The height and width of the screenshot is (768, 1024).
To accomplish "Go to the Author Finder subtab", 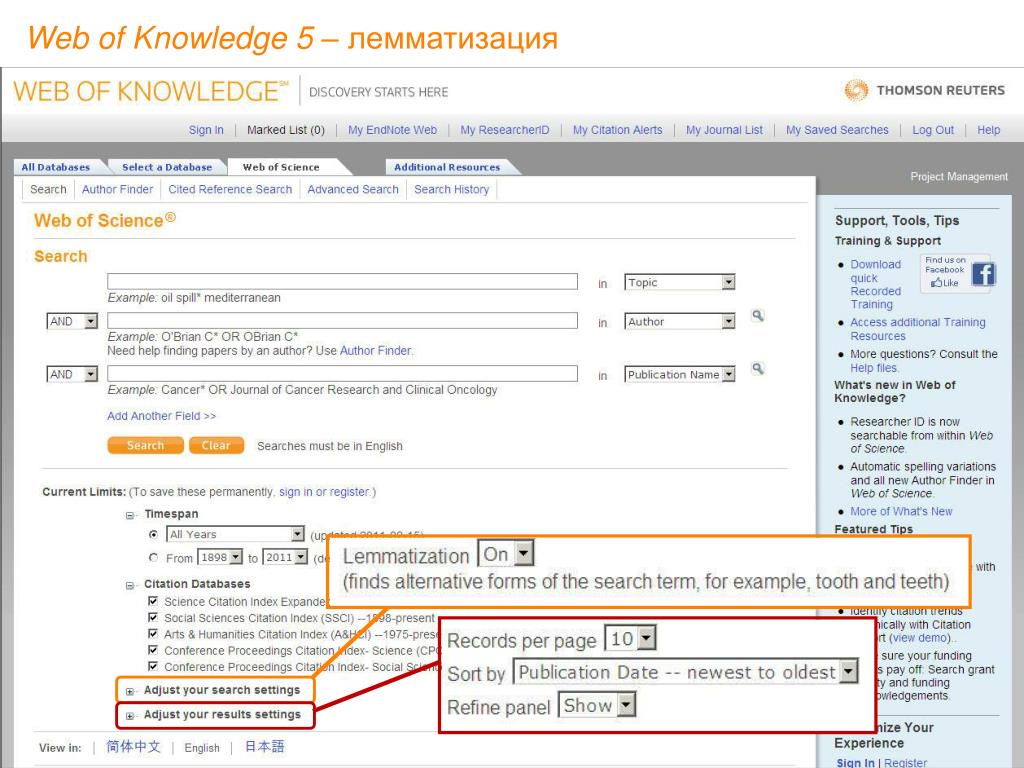I will (x=118, y=189).
